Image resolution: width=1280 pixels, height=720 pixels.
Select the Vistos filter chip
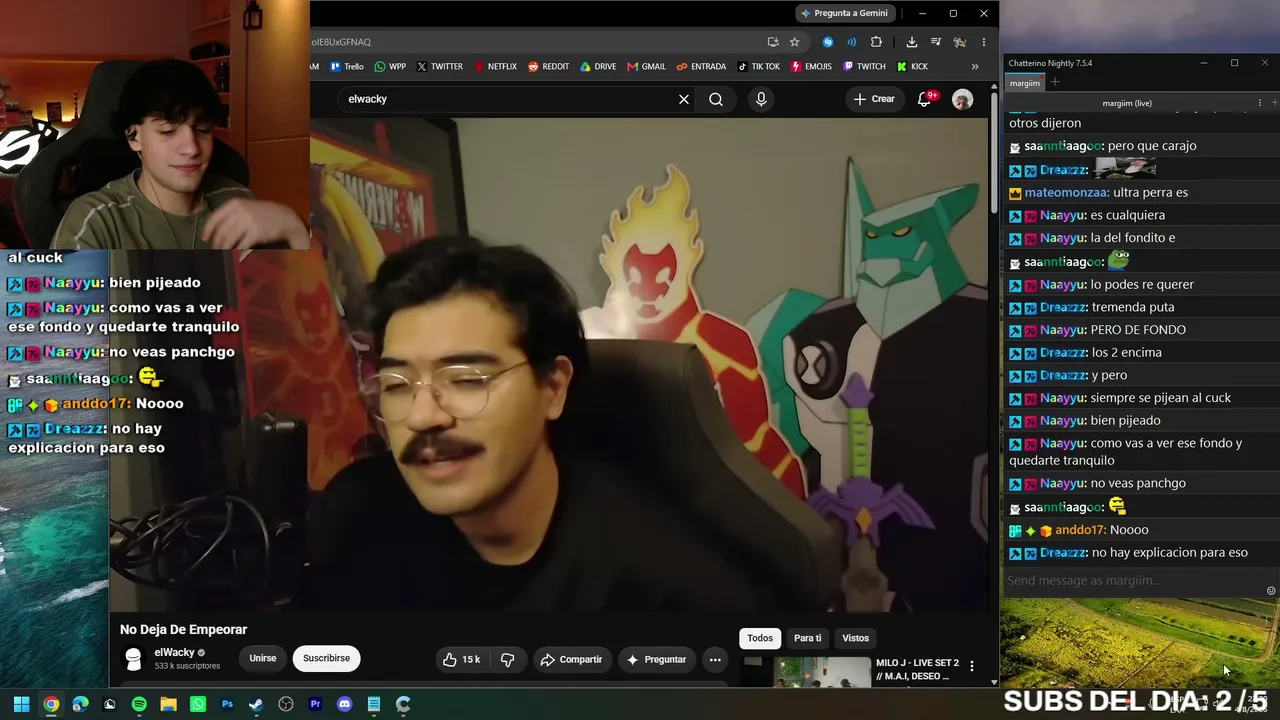point(855,638)
